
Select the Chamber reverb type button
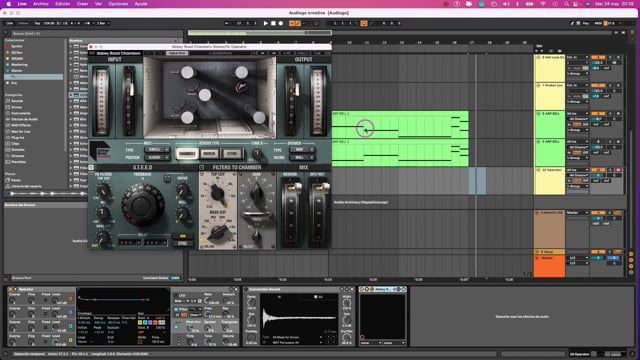tap(187, 154)
